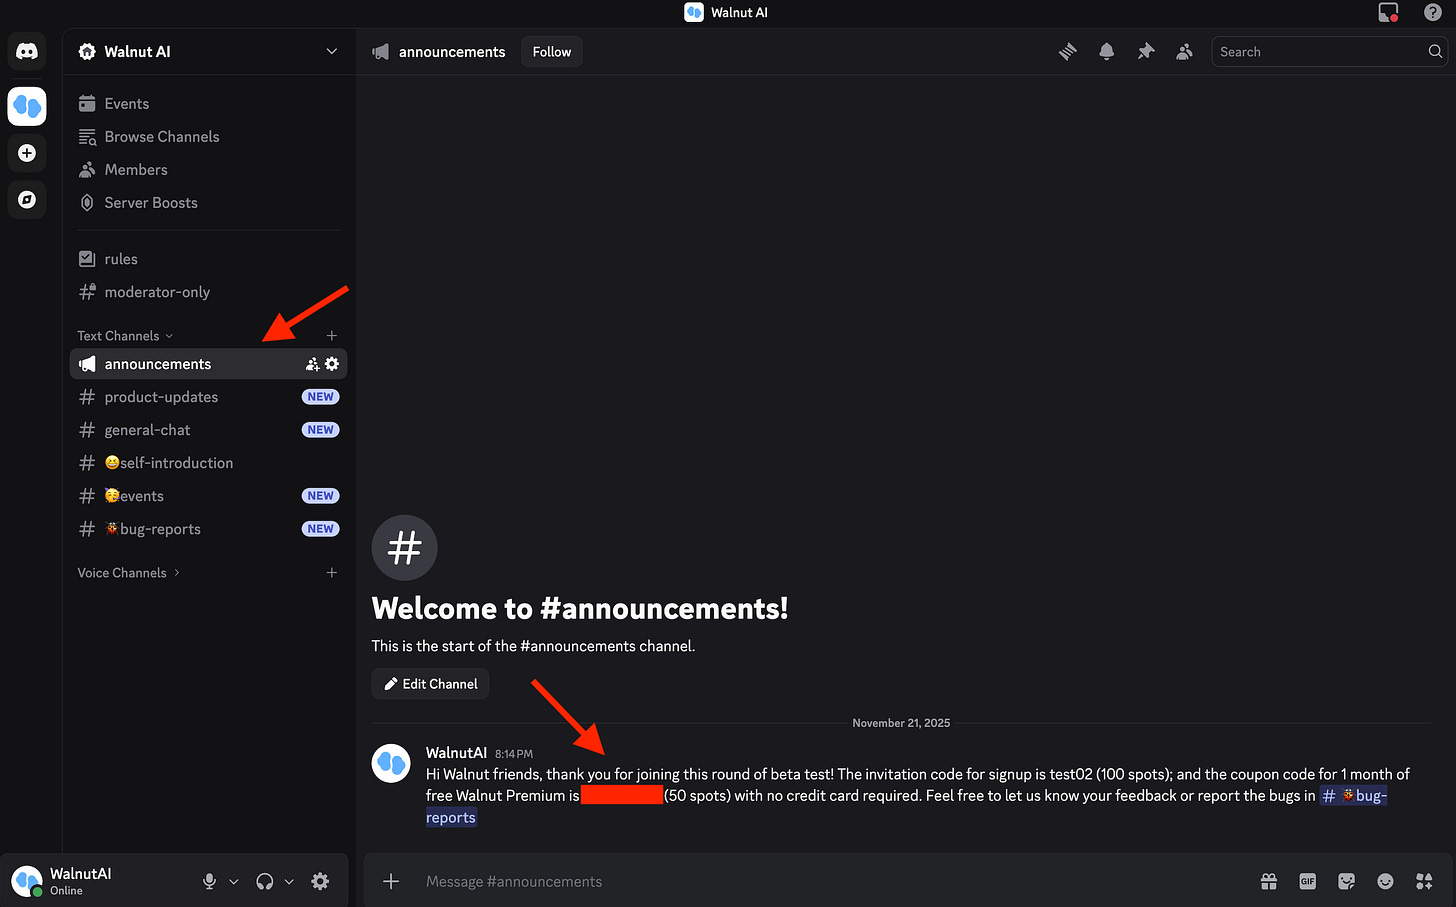Select the announcements channel

208,364
